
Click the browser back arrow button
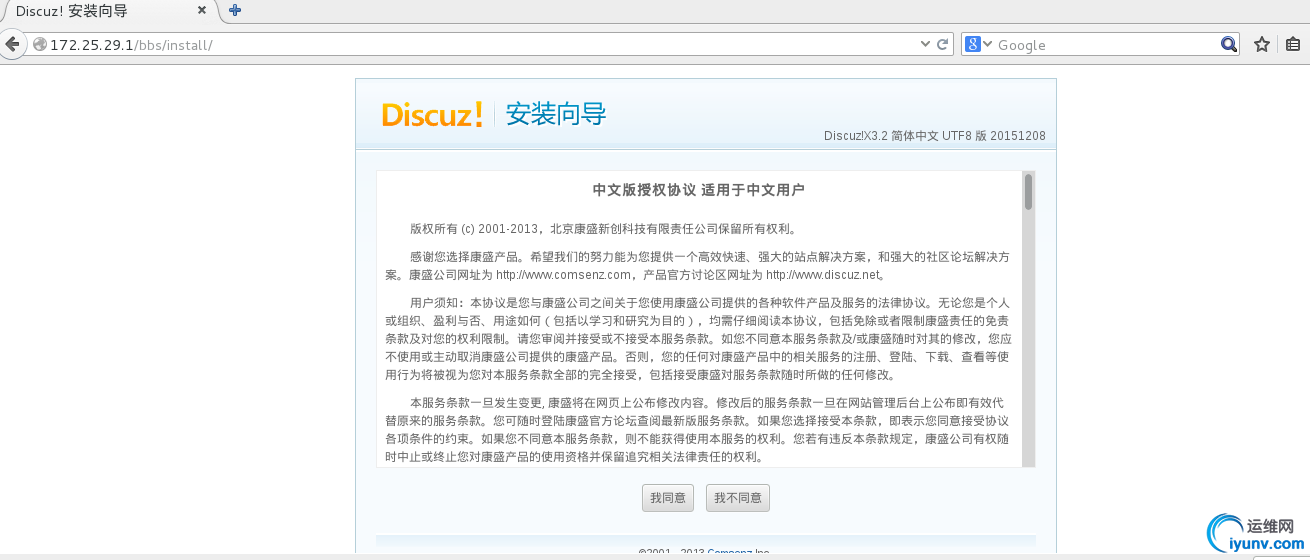(12, 44)
